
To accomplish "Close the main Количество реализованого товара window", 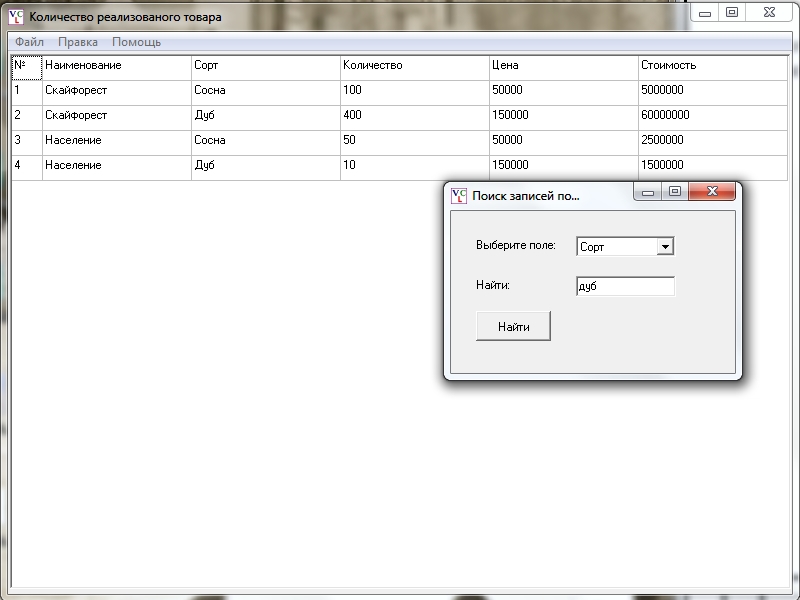I will click(x=769, y=12).
